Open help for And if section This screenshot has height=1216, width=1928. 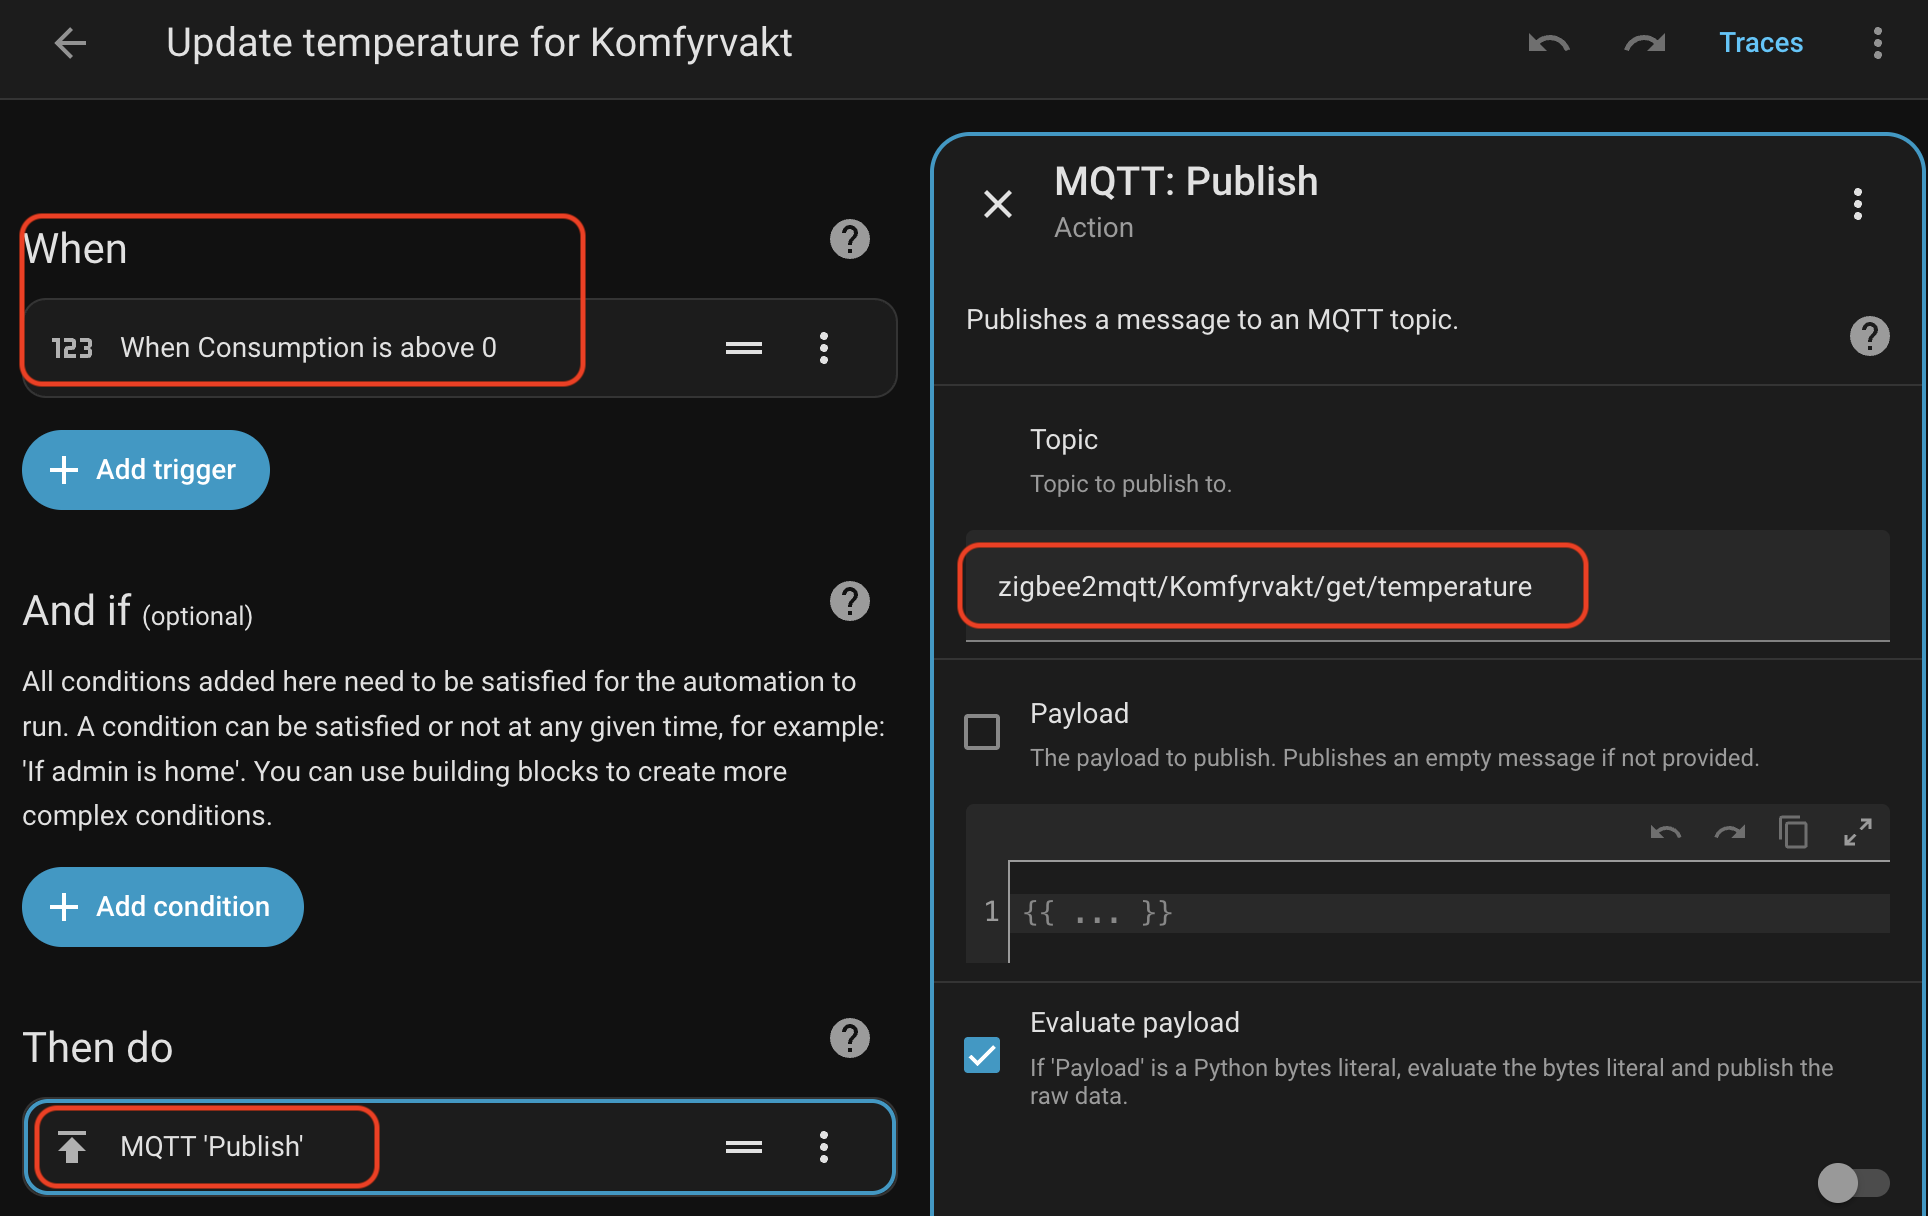(849, 601)
